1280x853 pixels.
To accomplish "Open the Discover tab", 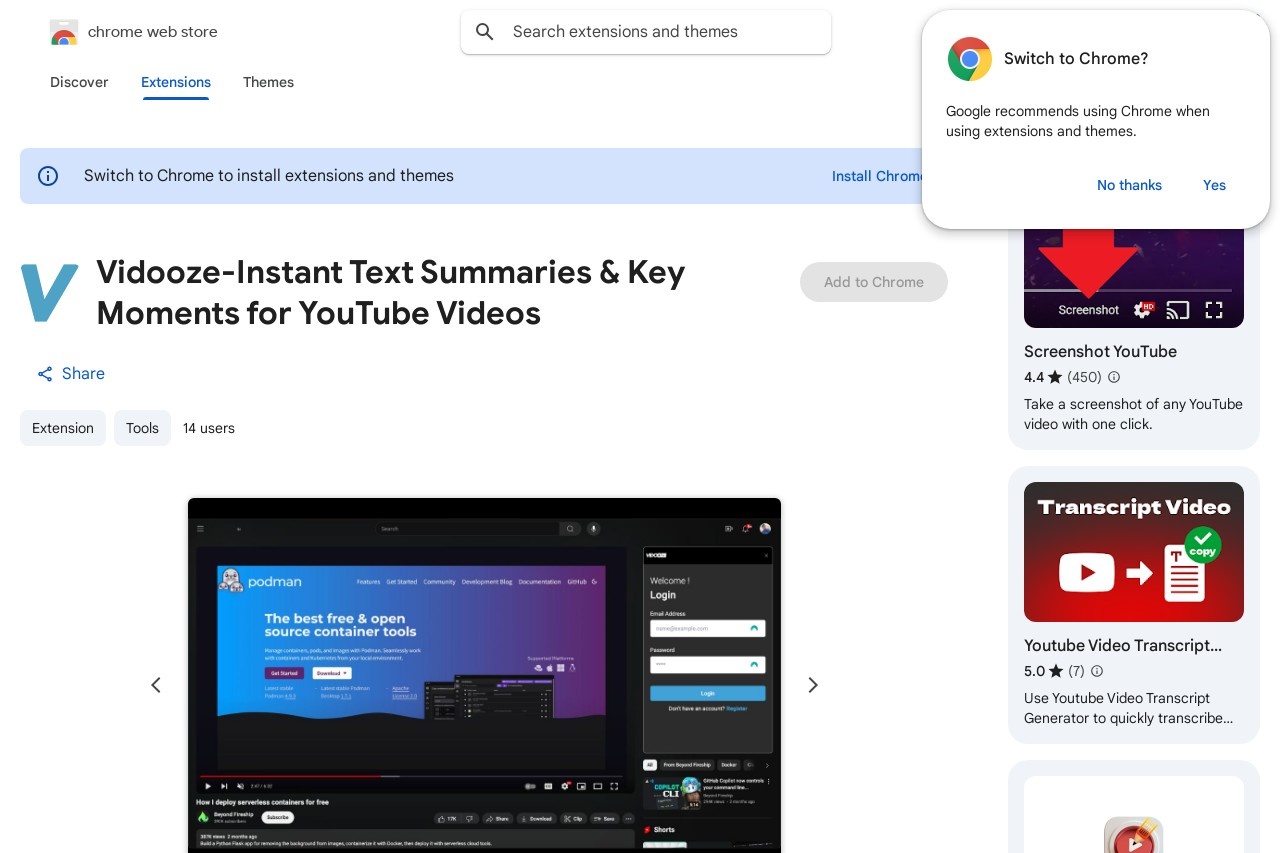I will tap(79, 82).
